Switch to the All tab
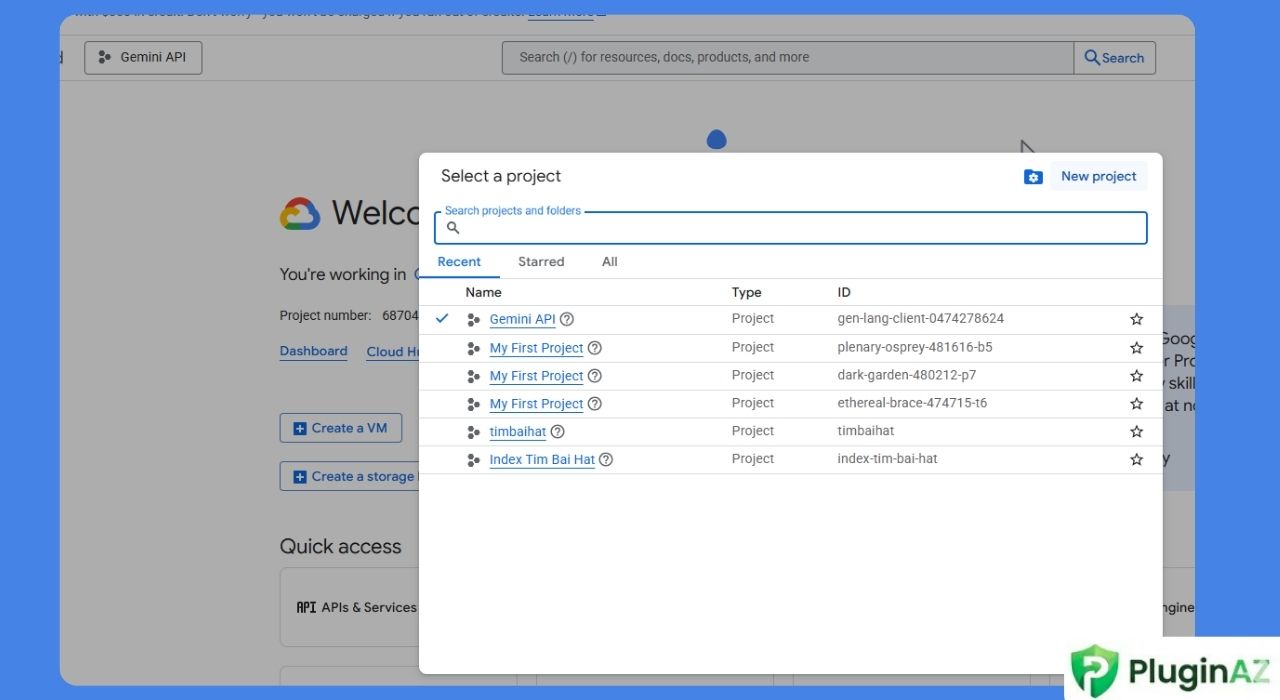The height and width of the screenshot is (700, 1280). tap(609, 261)
